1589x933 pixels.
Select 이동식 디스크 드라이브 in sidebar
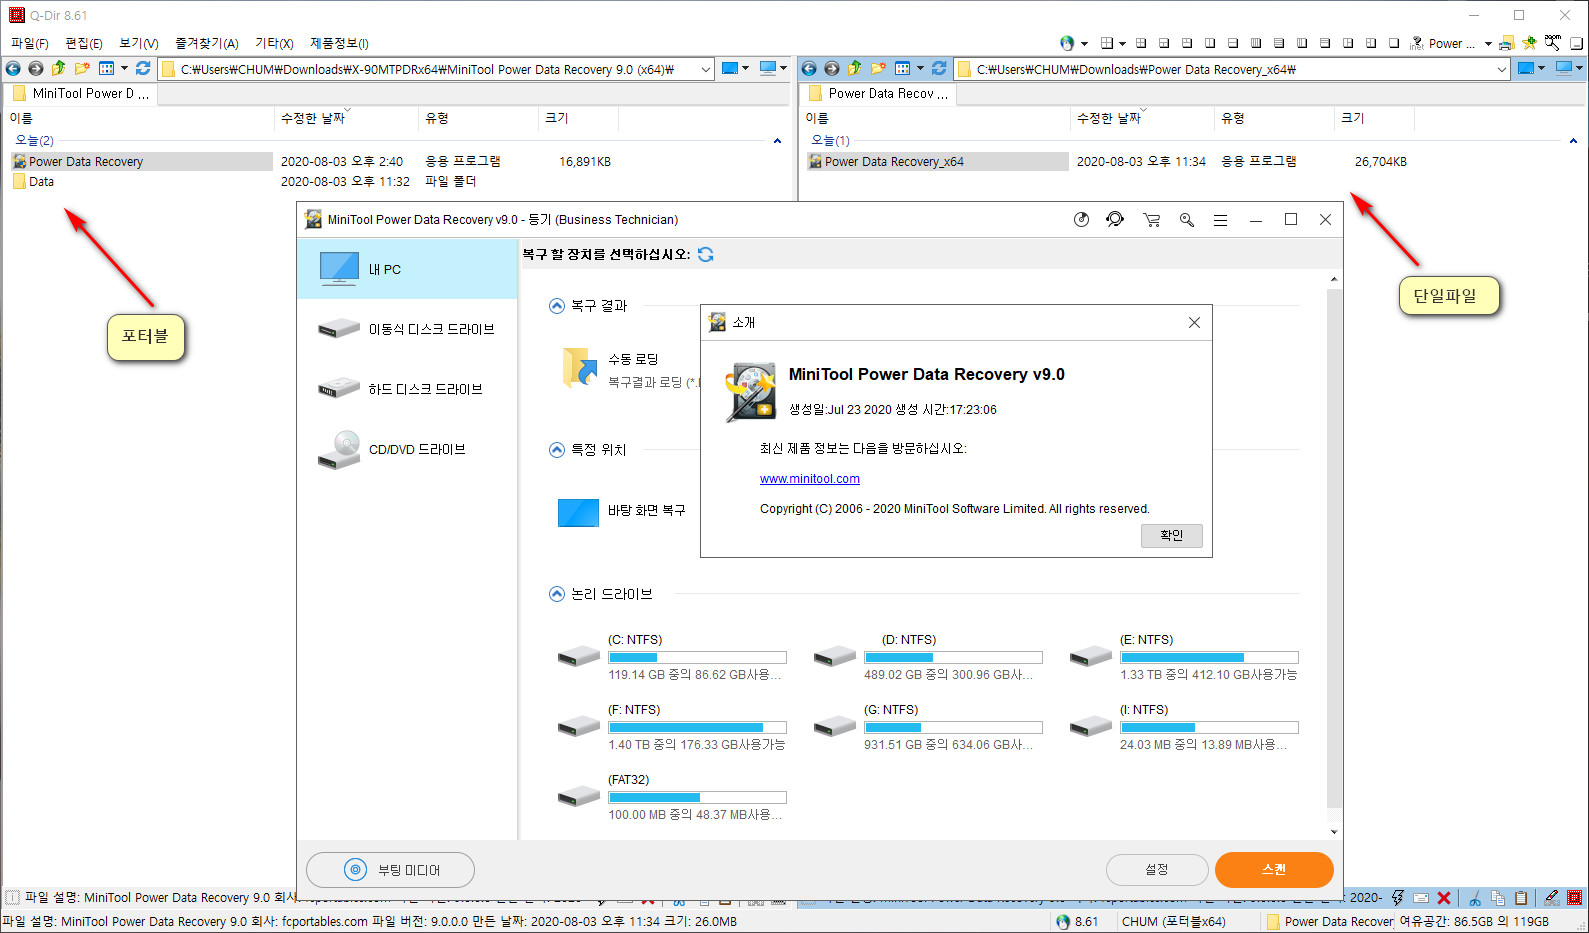click(407, 329)
